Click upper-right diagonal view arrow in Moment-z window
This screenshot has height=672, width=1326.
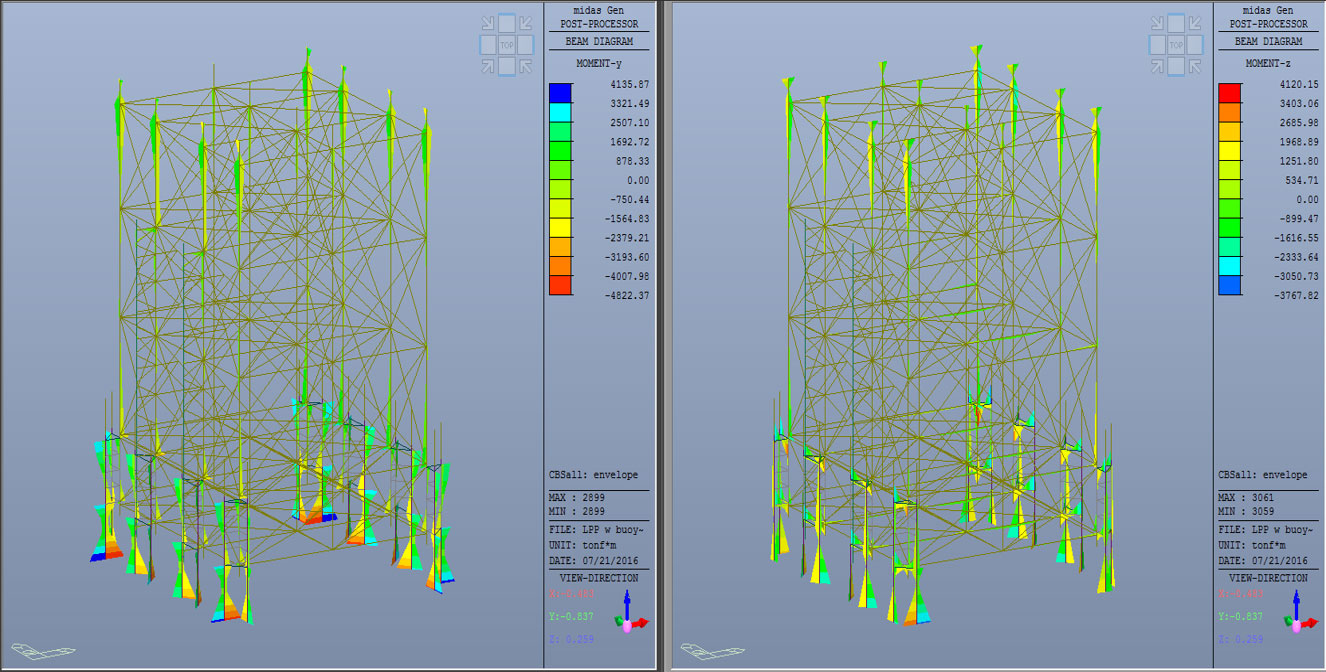tap(1195, 24)
